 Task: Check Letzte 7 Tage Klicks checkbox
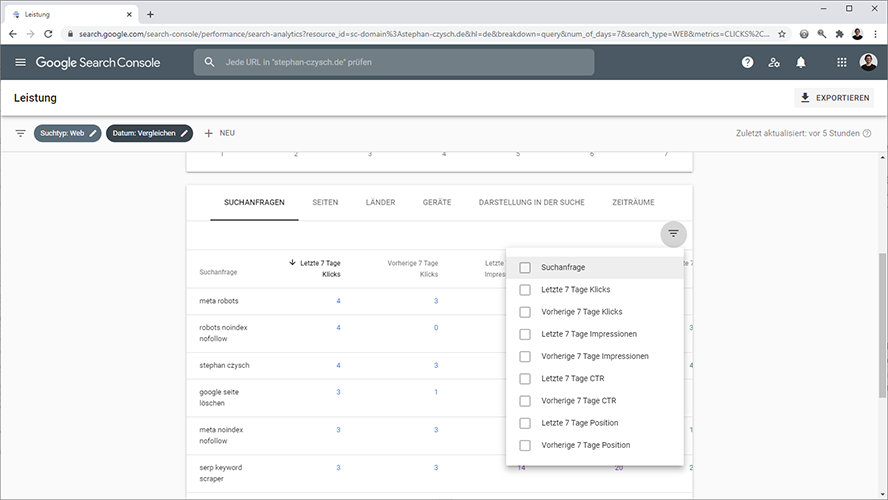pyautogui.click(x=525, y=290)
